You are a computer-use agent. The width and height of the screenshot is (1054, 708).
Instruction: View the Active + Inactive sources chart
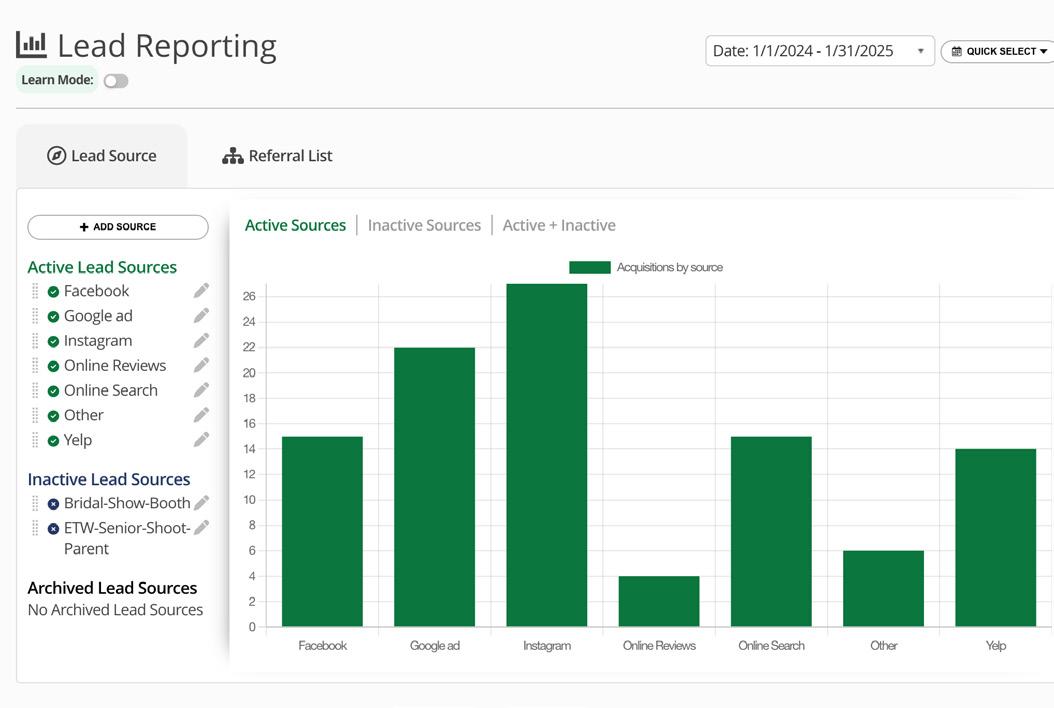point(559,225)
